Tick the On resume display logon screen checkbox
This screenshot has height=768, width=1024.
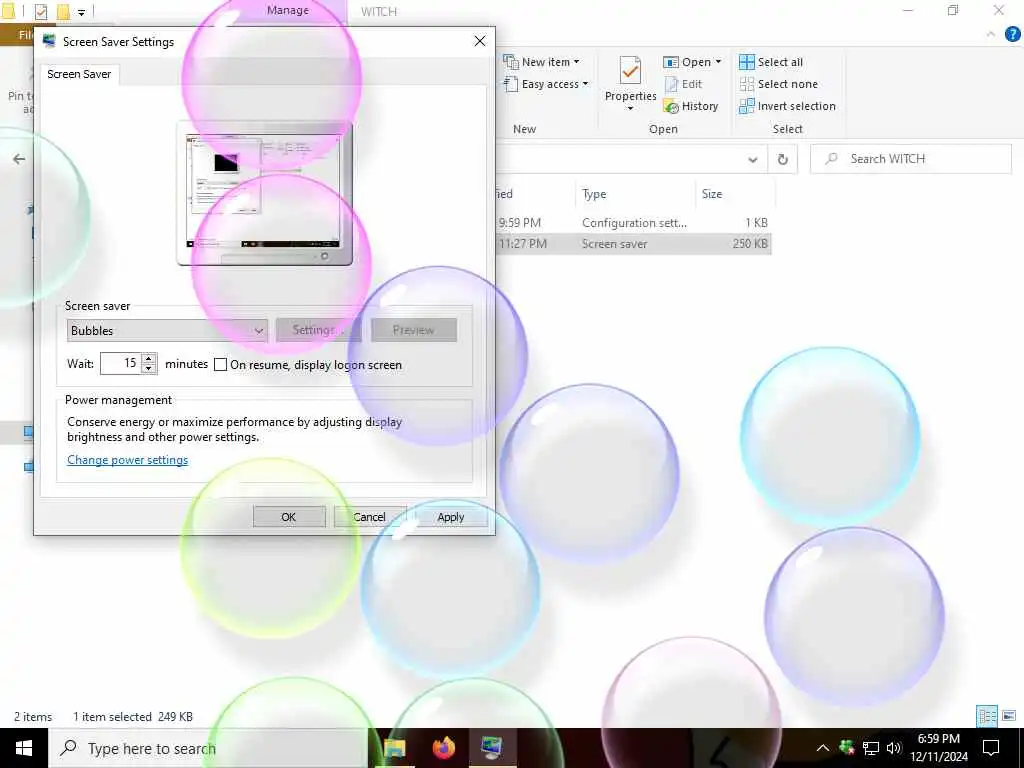pos(221,364)
